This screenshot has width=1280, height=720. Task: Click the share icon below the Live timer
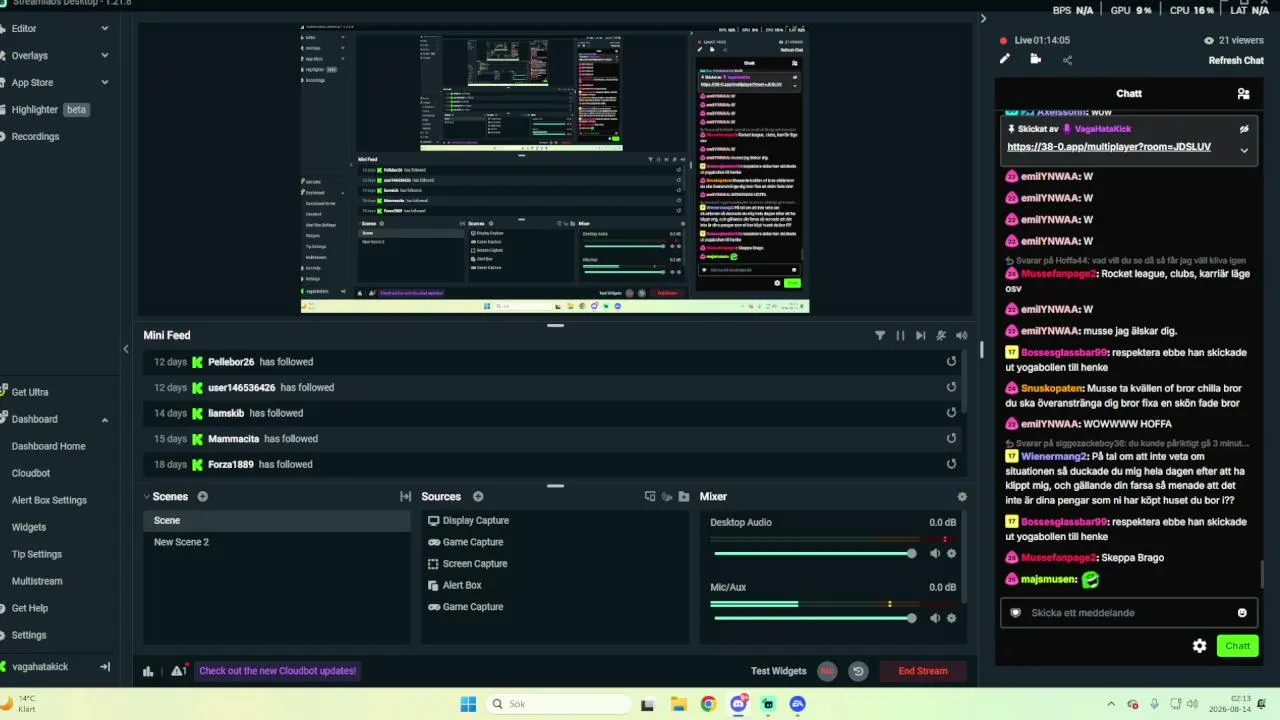(1067, 60)
